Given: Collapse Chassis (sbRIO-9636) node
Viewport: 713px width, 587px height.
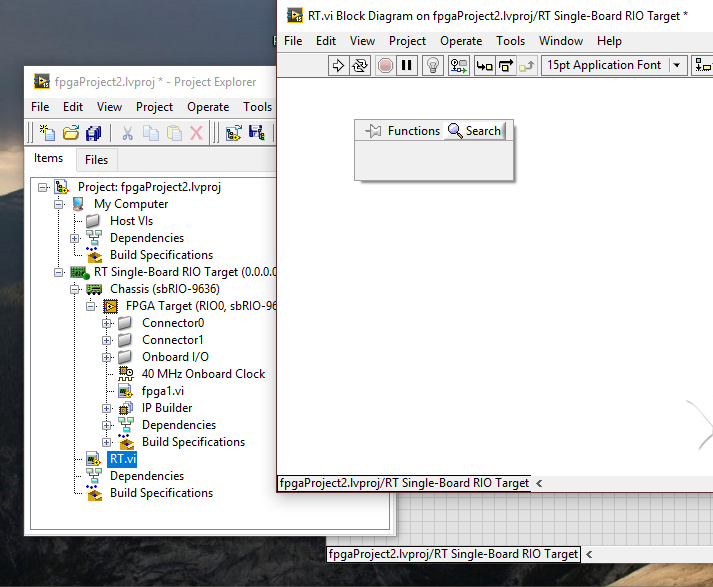Looking at the screenshot, I should click(x=75, y=289).
